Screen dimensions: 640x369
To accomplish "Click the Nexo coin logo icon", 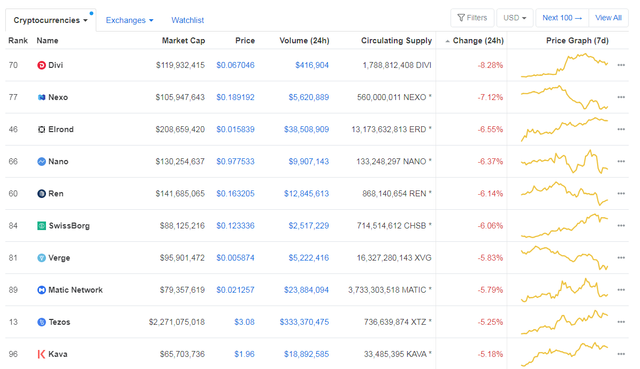I will tap(41, 98).
